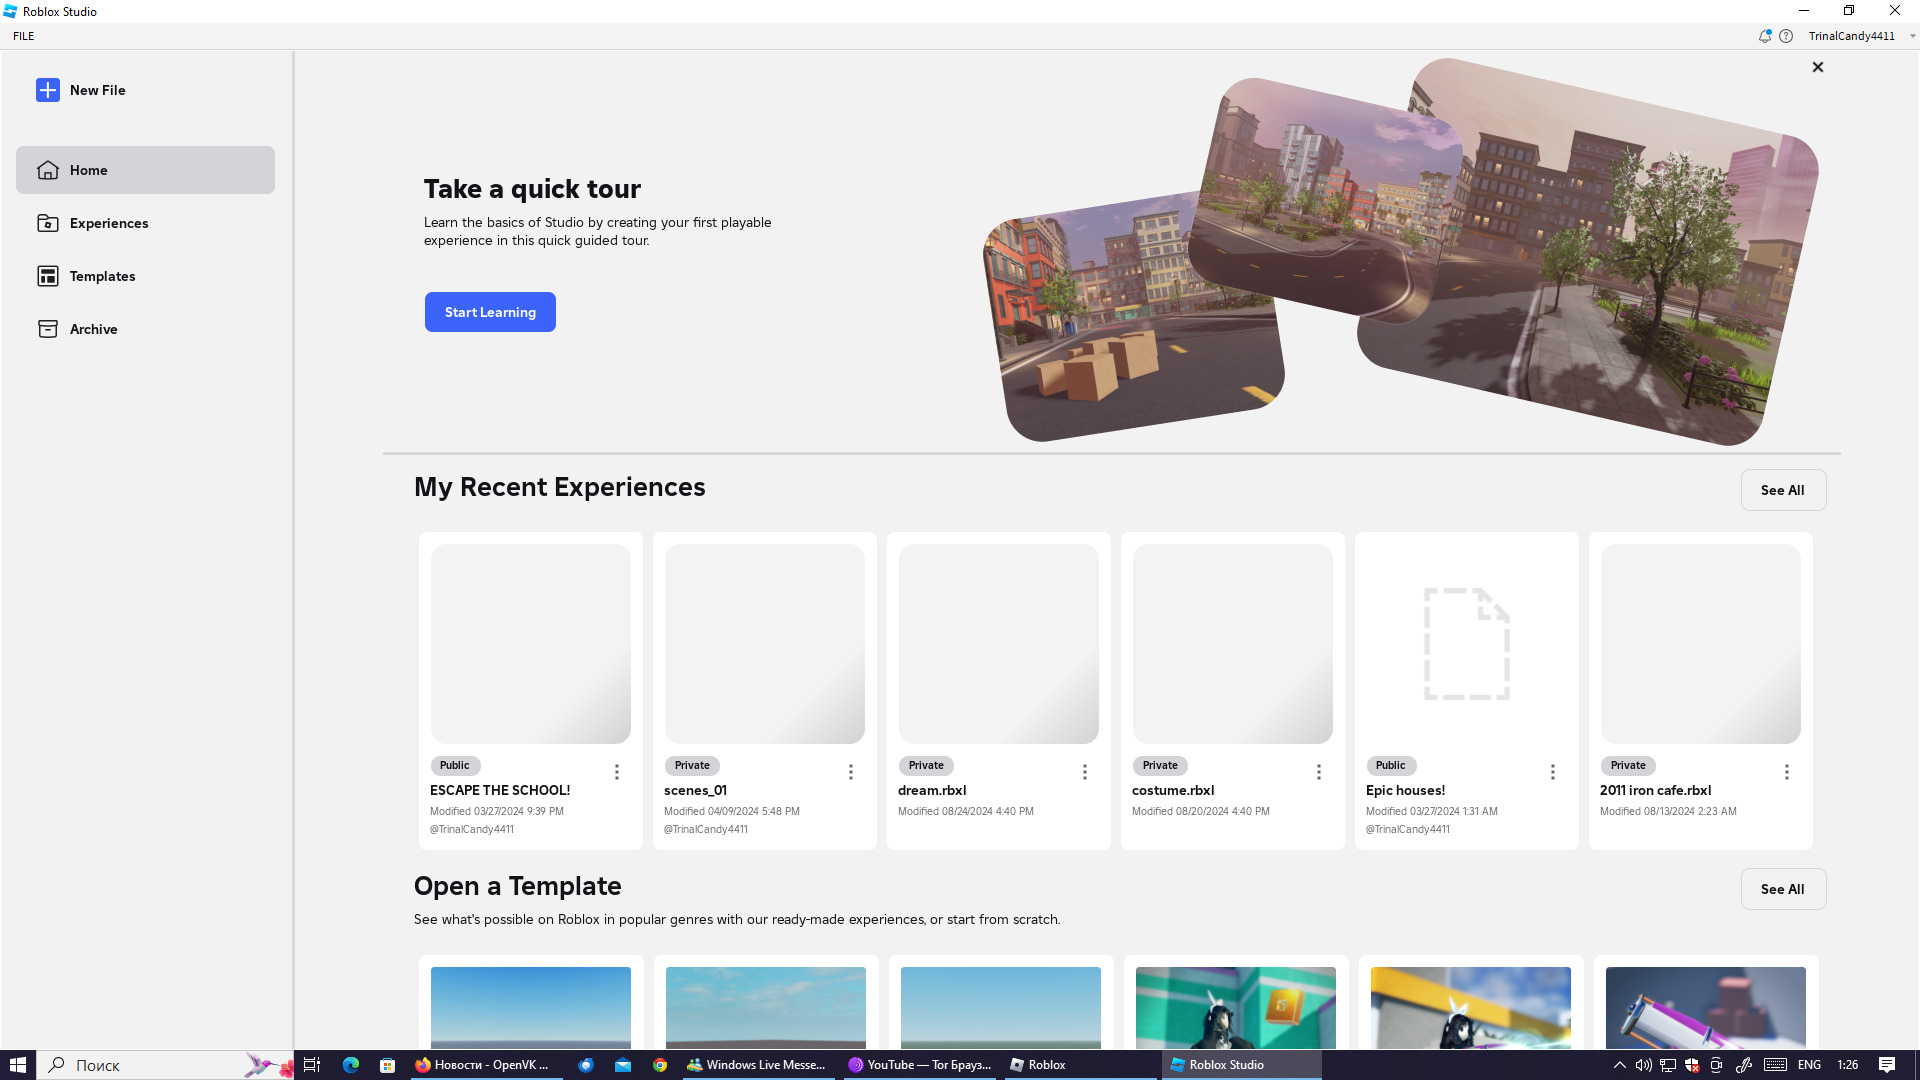This screenshot has height=1080, width=1920.
Task: Open options menu for ESCAPE THE SCHOOL!
Action: pos(617,772)
